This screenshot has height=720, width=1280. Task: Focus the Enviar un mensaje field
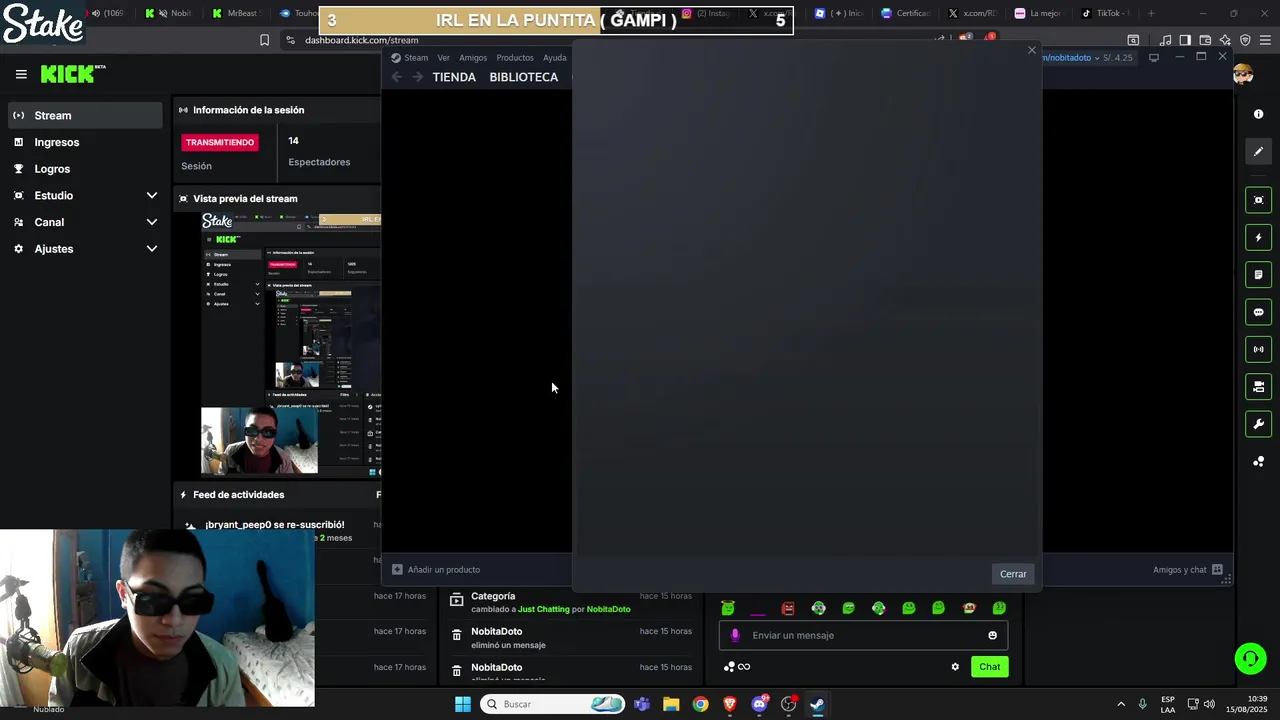(x=863, y=635)
